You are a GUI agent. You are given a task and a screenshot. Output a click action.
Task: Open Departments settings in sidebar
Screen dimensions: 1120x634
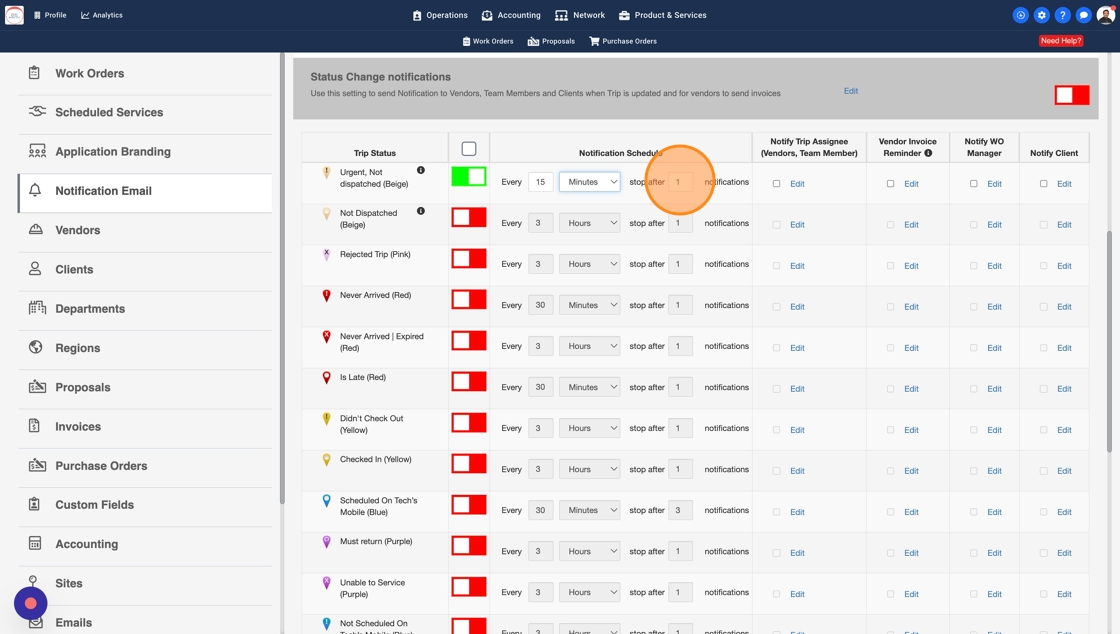click(x=145, y=308)
